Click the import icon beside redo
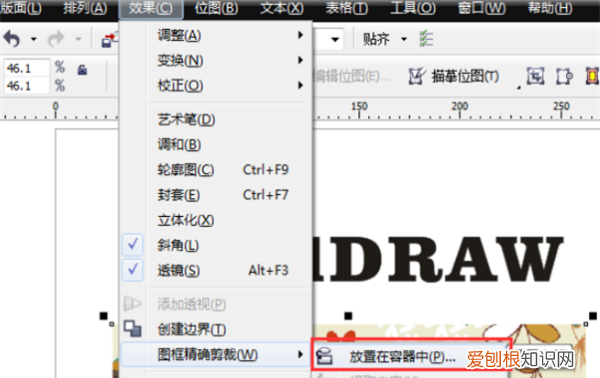The image size is (600, 378). (109, 40)
